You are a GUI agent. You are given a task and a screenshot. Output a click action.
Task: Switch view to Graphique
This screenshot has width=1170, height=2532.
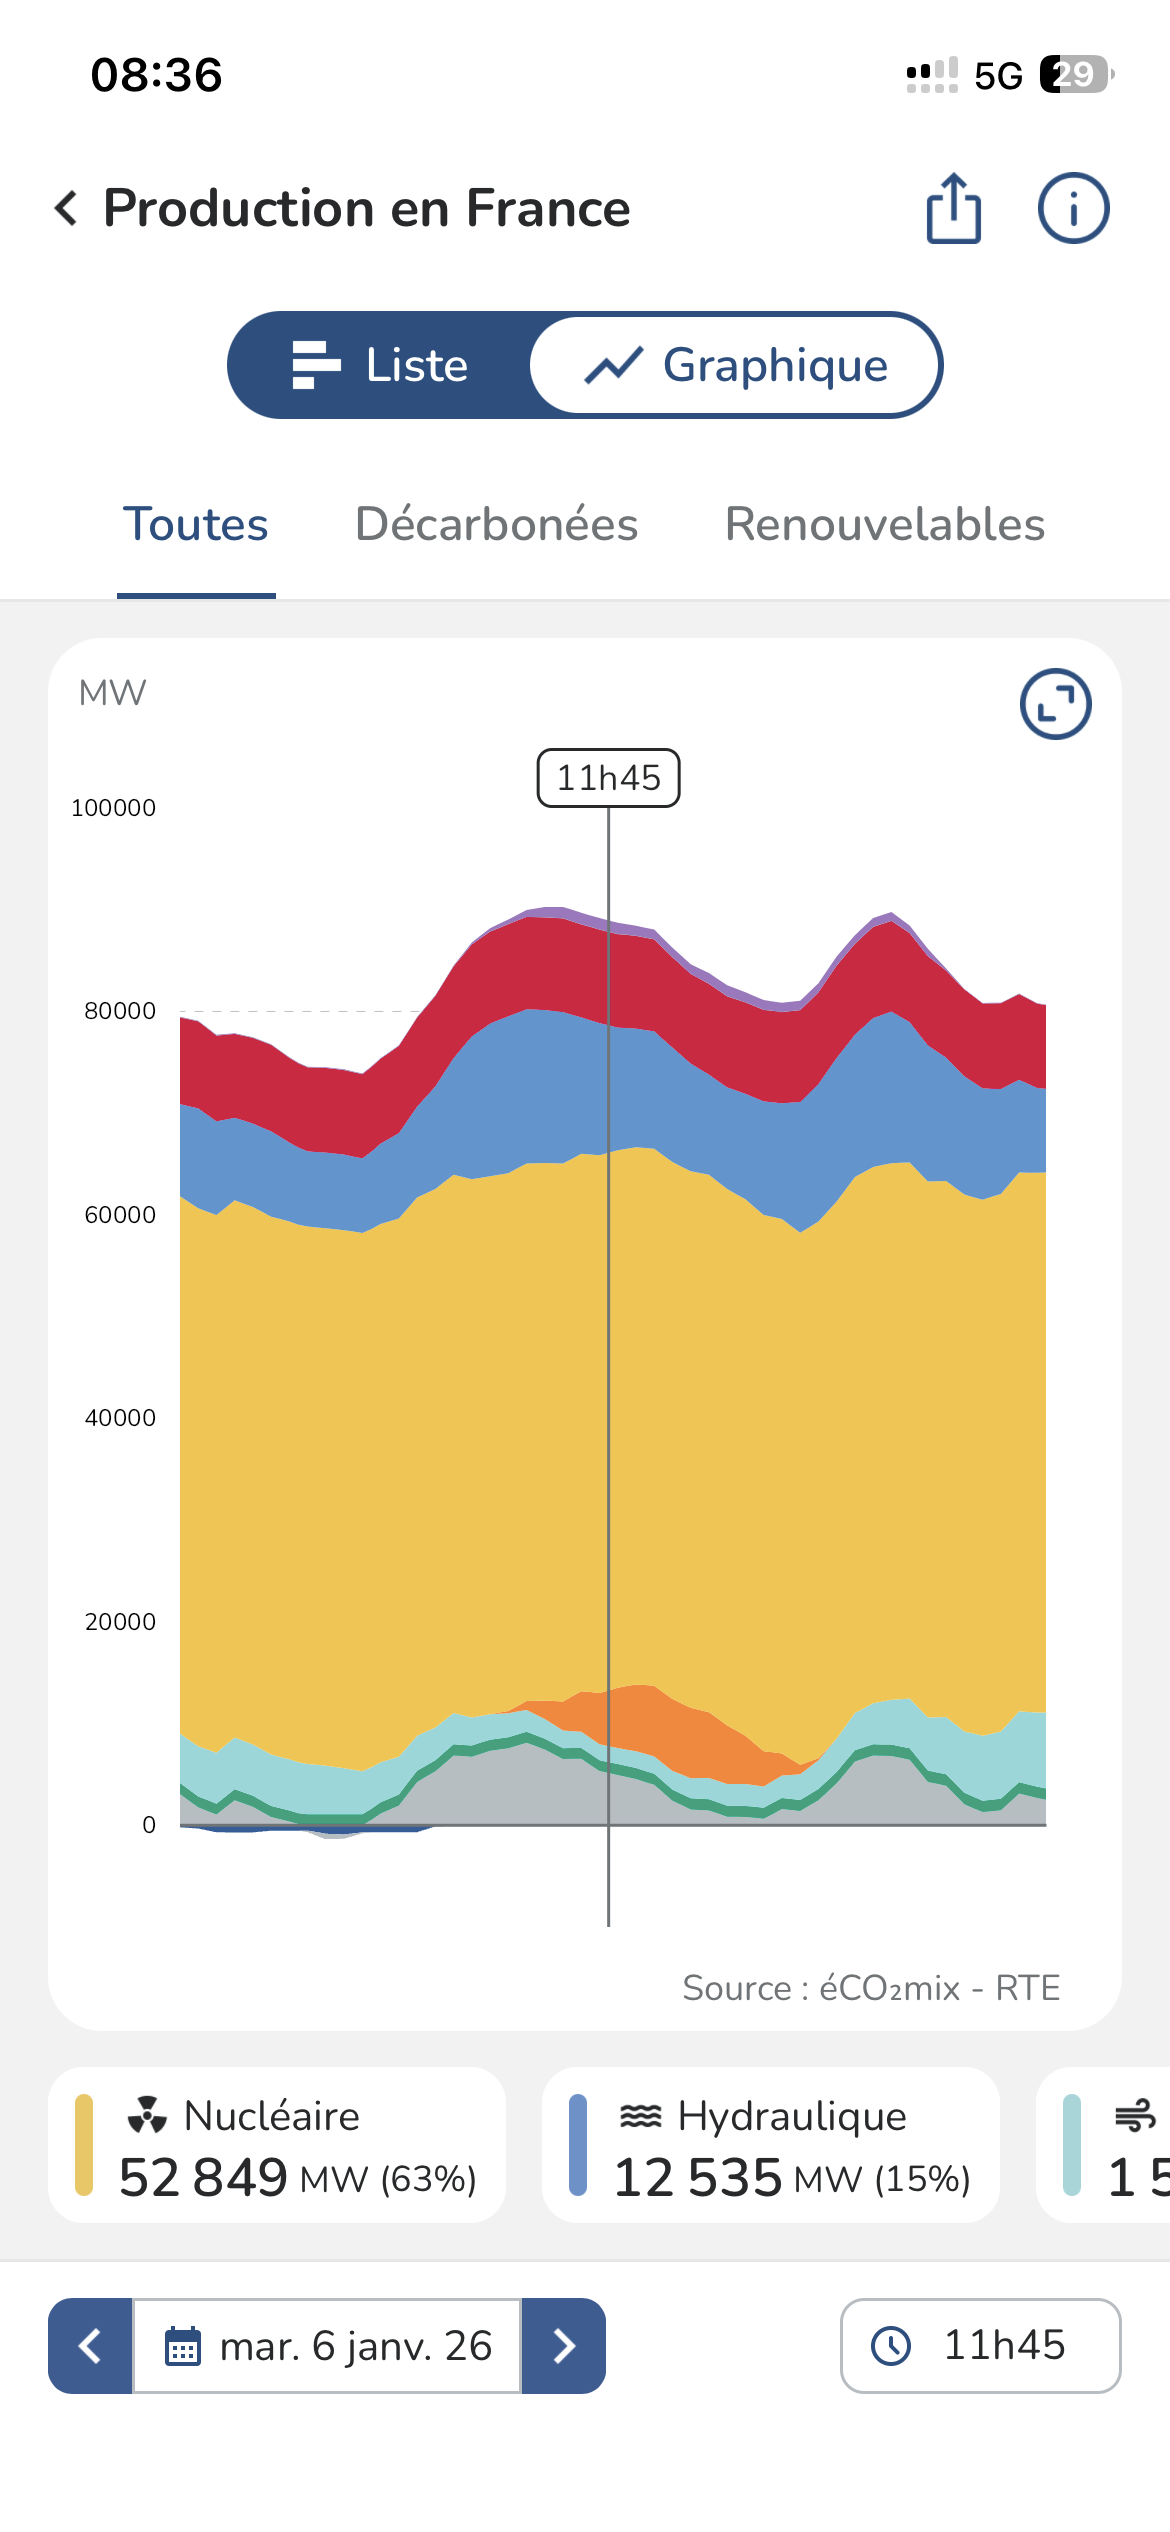(x=736, y=365)
